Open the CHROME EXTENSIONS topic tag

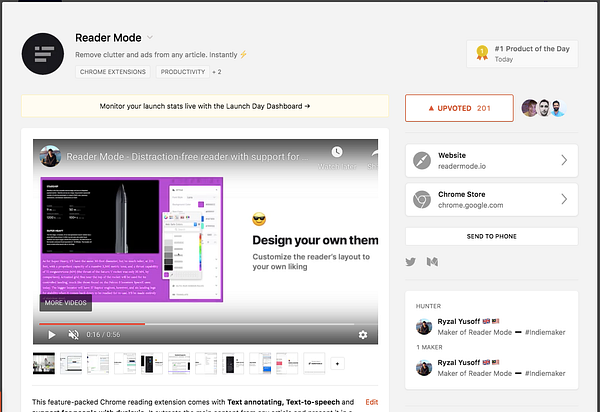click(113, 72)
